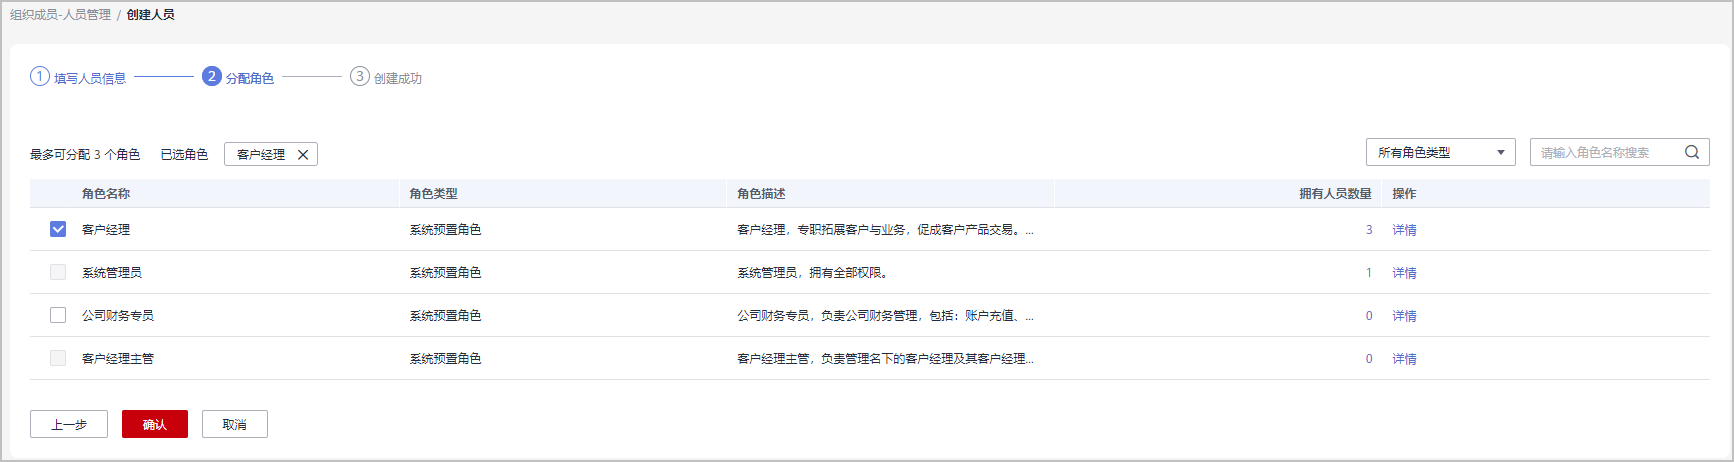
Task: Click member count 0 for 公司财务专员
Action: pos(1369,316)
